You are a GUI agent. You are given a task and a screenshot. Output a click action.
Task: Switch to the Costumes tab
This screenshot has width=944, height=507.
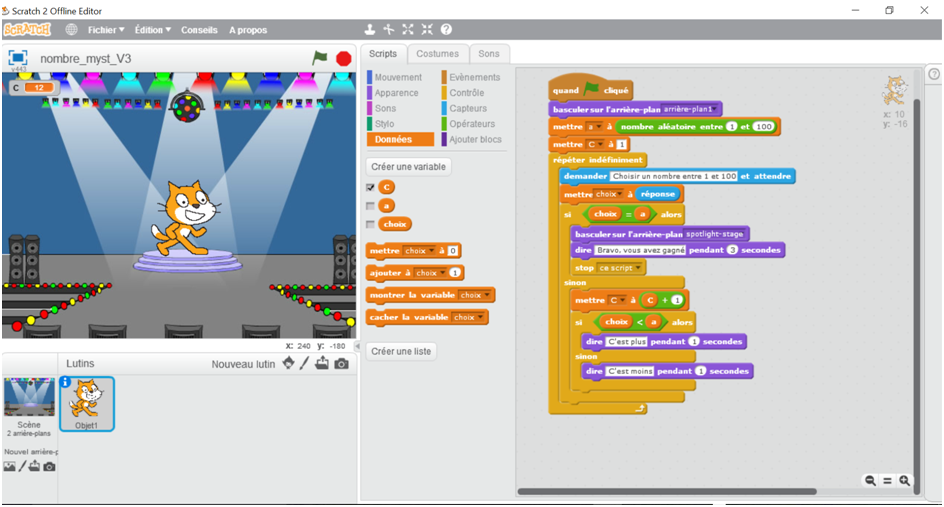tap(437, 54)
